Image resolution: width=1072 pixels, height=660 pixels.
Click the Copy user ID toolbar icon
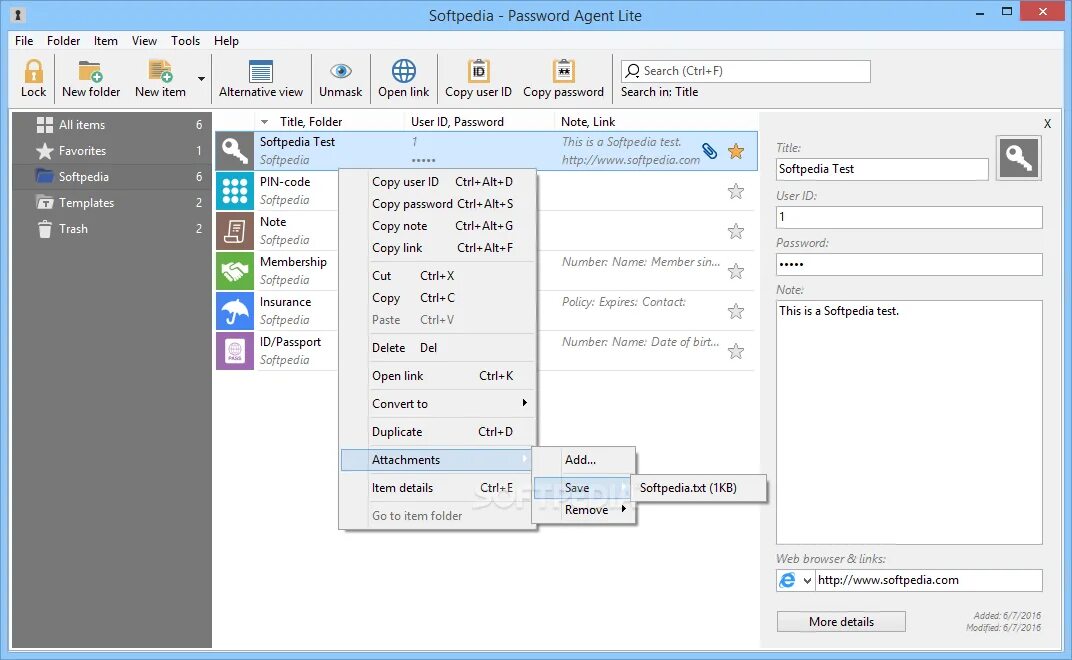coord(478,75)
